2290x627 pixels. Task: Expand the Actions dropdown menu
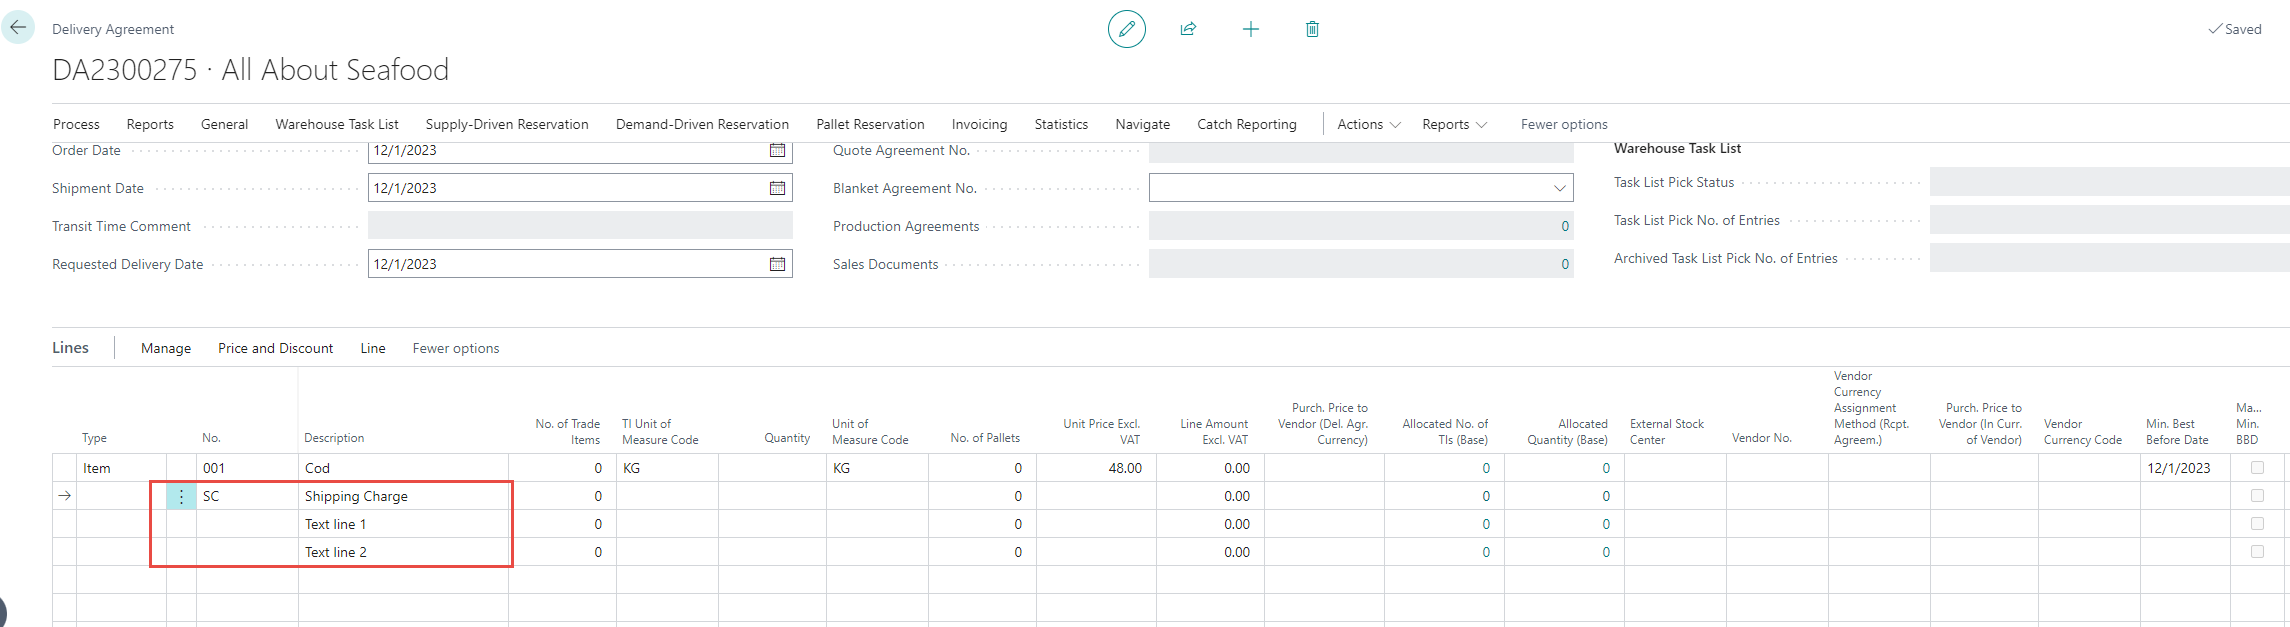(x=1368, y=124)
